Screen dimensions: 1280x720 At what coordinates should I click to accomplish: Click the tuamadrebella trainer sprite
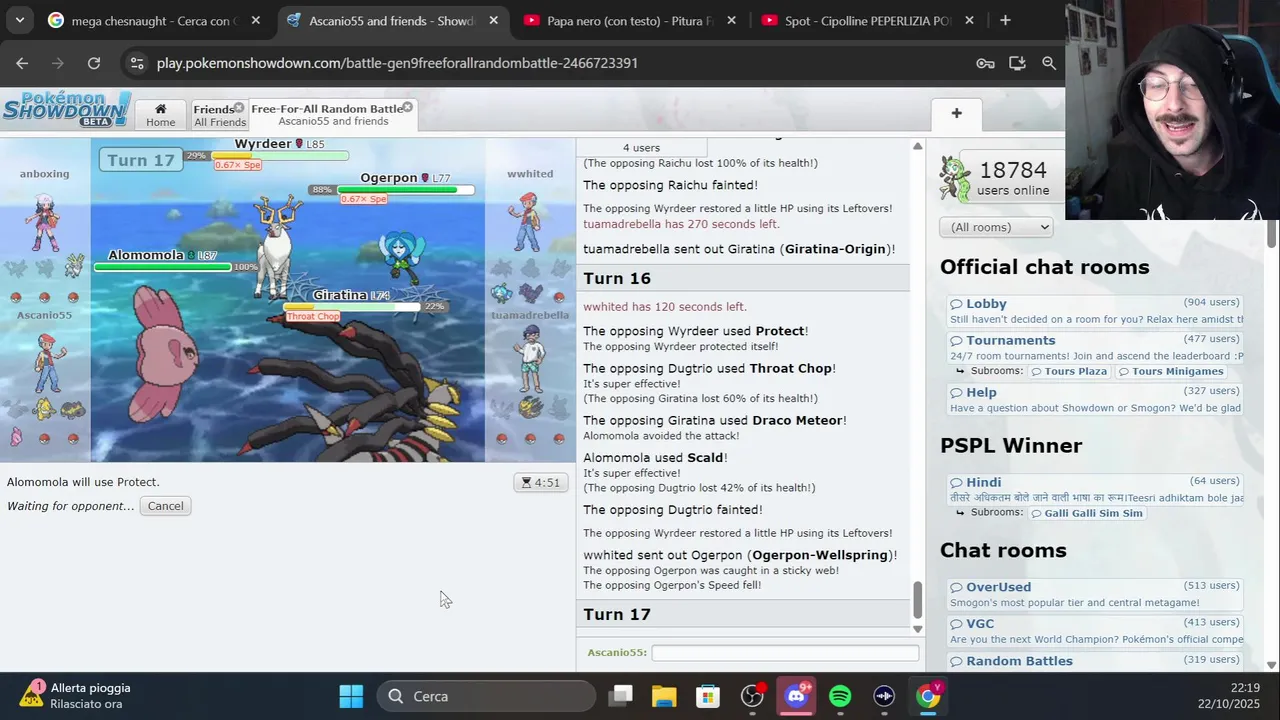(531, 357)
